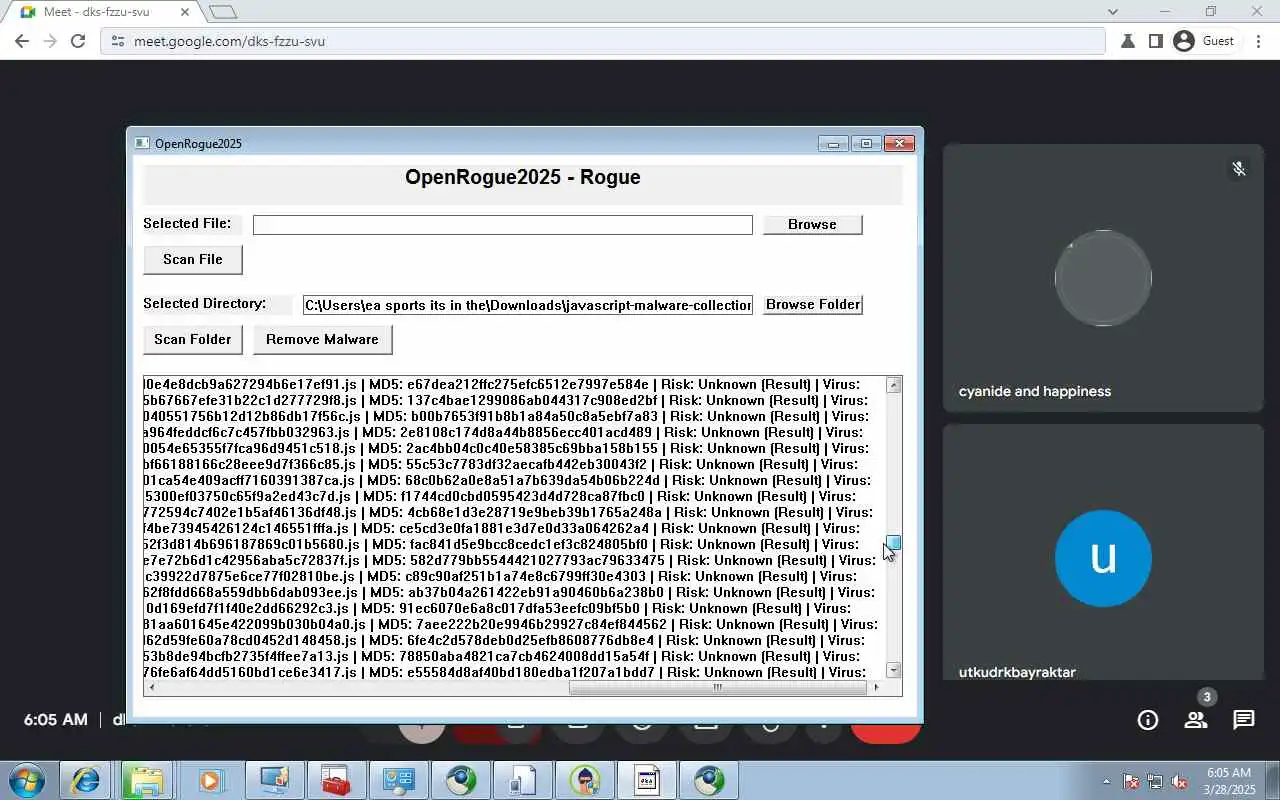Click utkudrkbayraktar's blue 'u' avatar
This screenshot has height=800, width=1280.
click(1103, 558)
